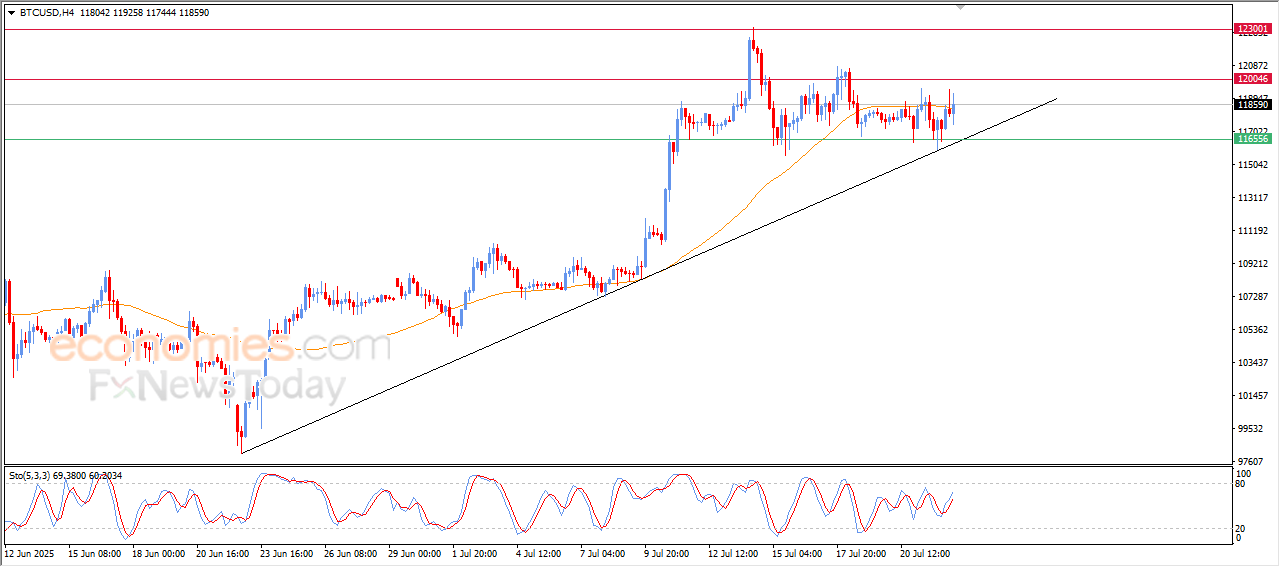Click the green 116556 price label
1280x567 pixels.
click(1253, 139)
